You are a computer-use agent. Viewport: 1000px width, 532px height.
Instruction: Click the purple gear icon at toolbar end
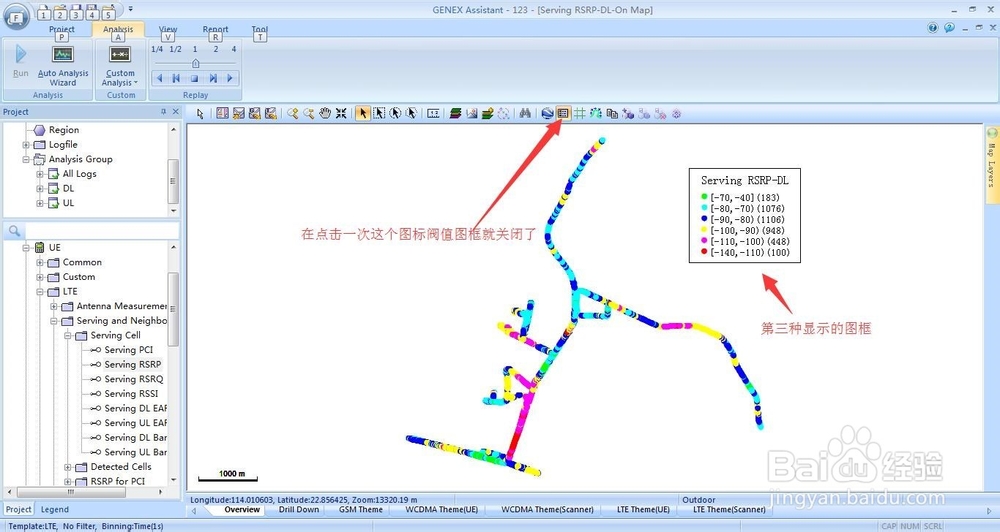[x=676, y=114]
